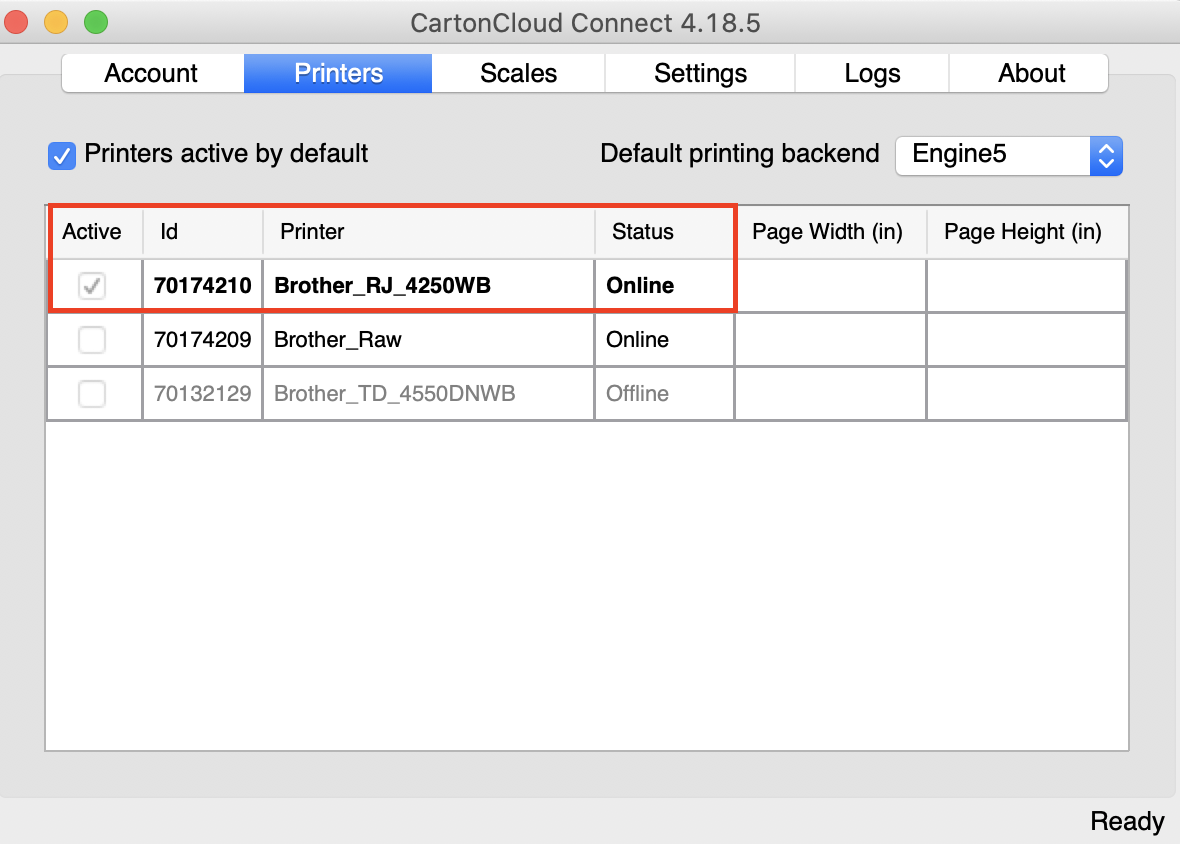Enable the Brother_Raw printer checkbox
Image resolution: width=1180 pixels, height=844 pixels.
[x=93, y=339]
